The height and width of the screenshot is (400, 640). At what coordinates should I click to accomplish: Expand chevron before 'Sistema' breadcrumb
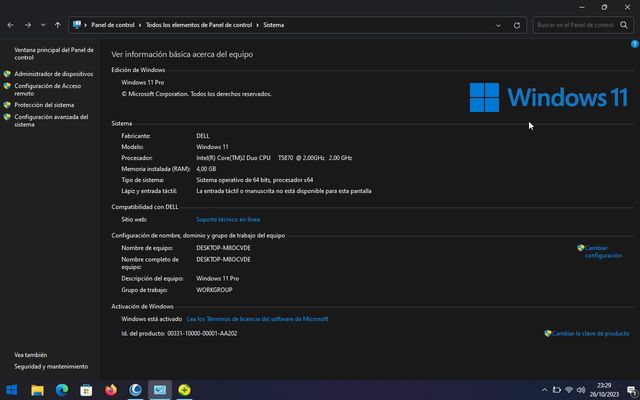[x=258, y=25]
